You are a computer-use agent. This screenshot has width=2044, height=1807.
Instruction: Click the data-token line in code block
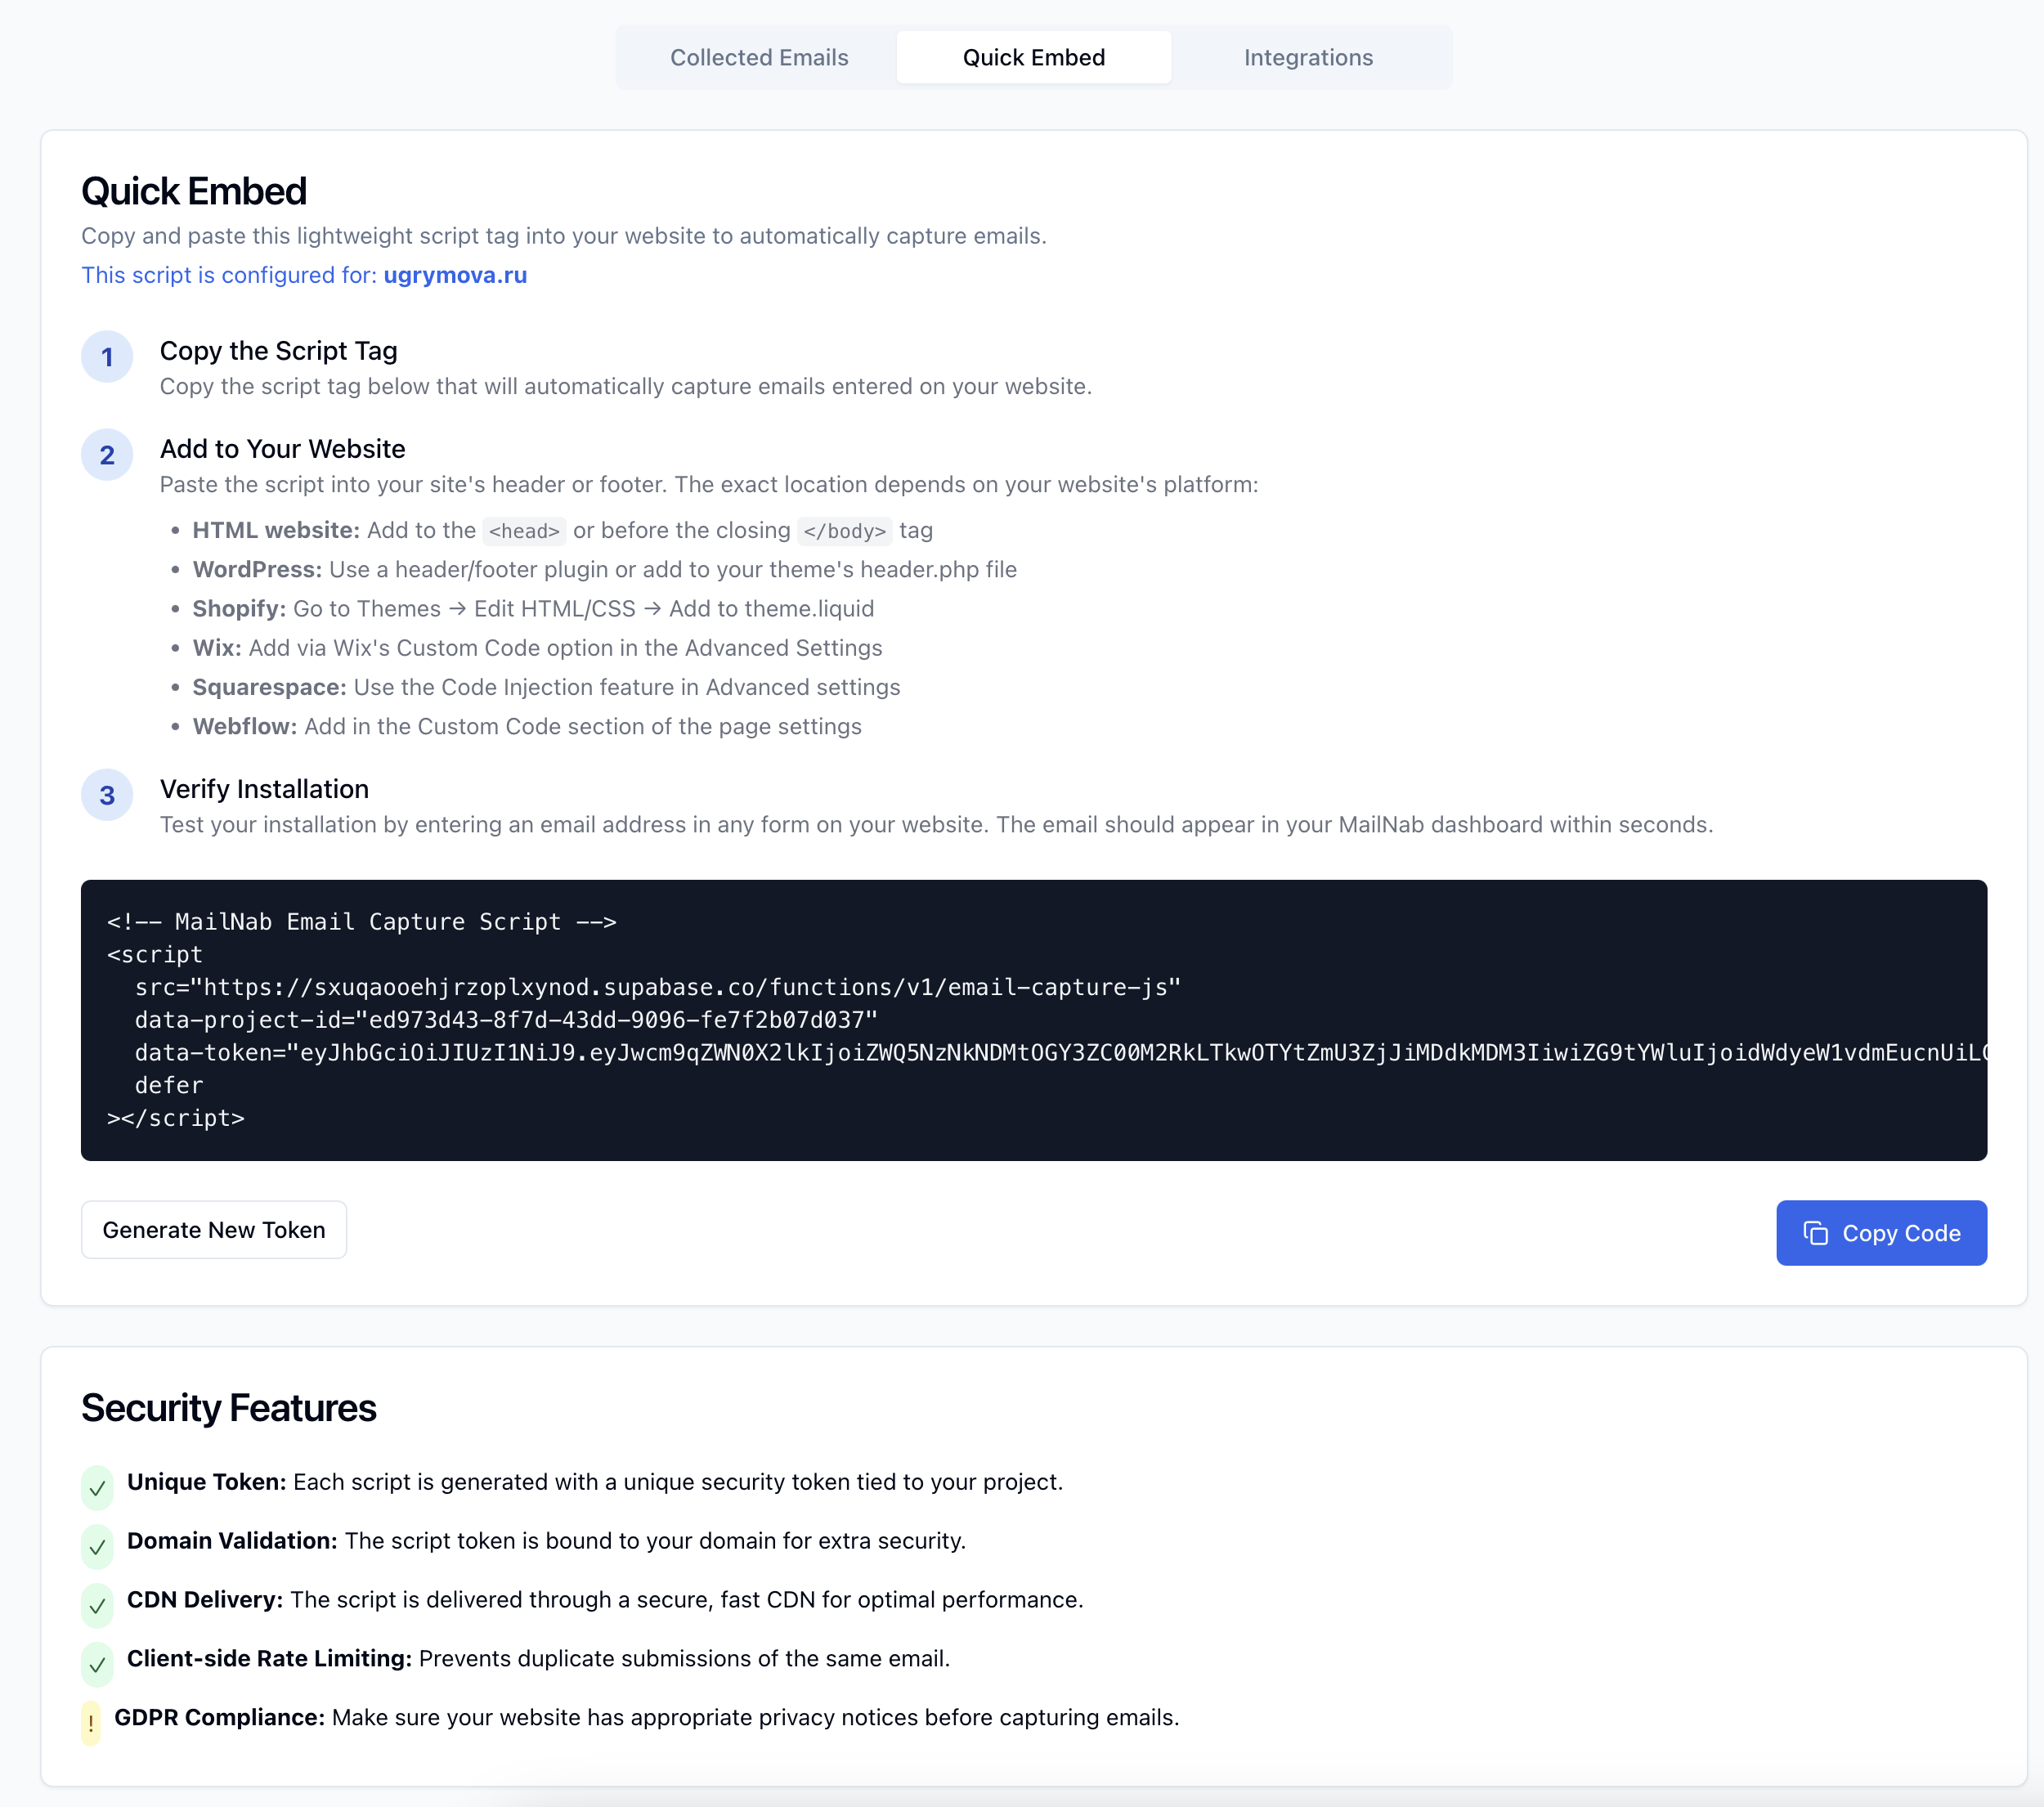tap(1060, 1053)
